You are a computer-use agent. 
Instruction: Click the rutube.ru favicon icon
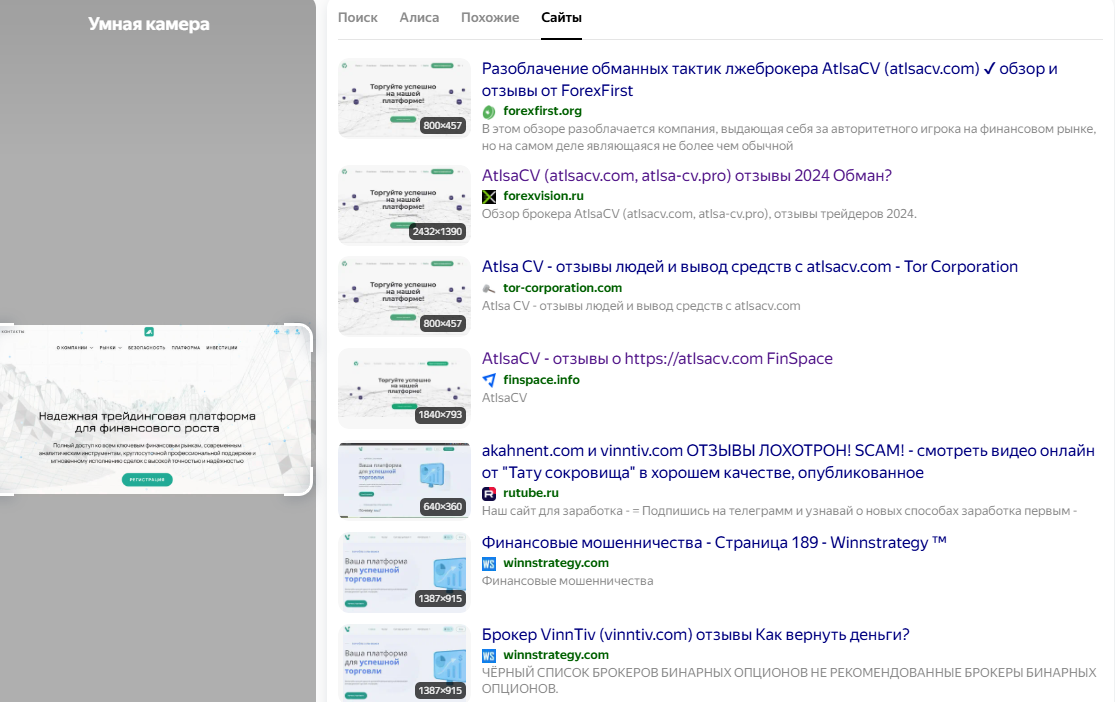point(489,493)
